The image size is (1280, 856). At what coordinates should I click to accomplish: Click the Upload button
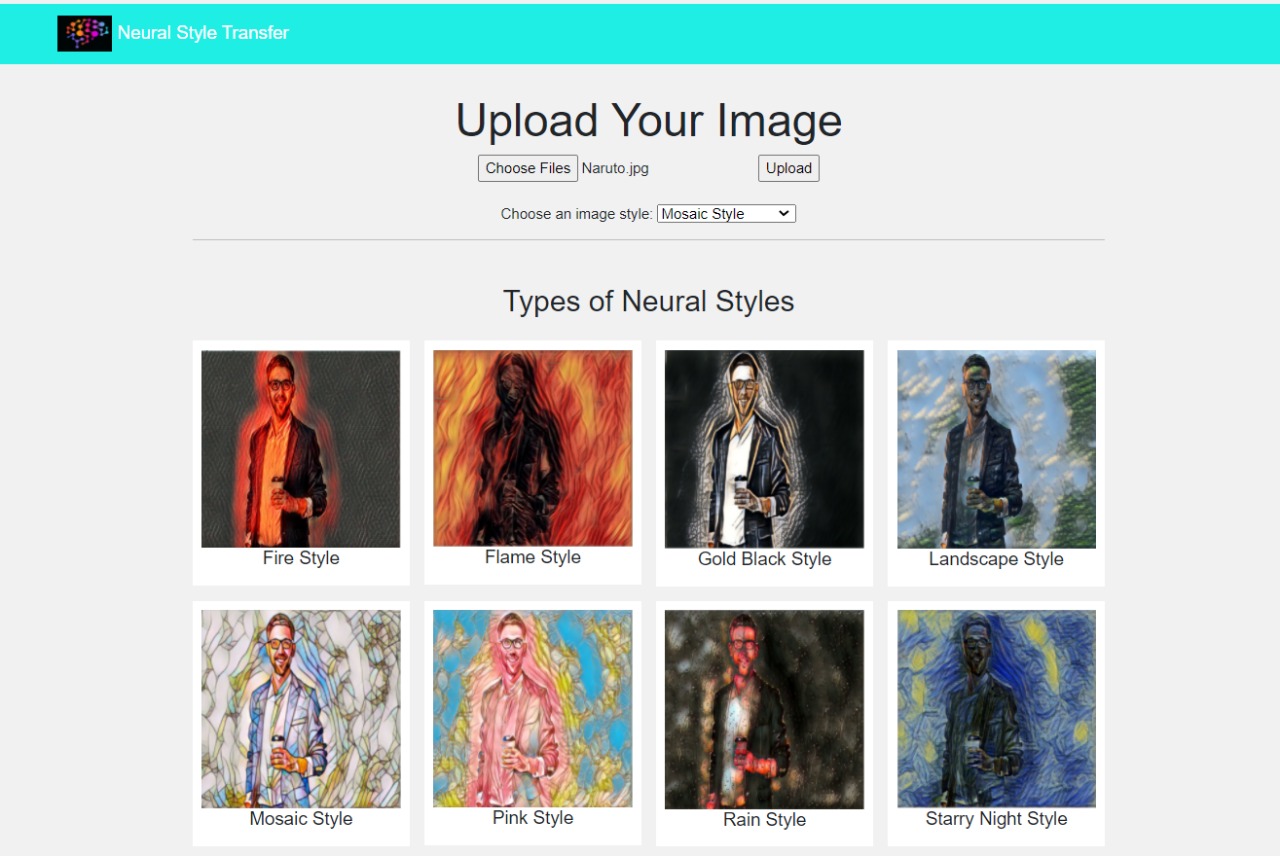pos(788,167)
